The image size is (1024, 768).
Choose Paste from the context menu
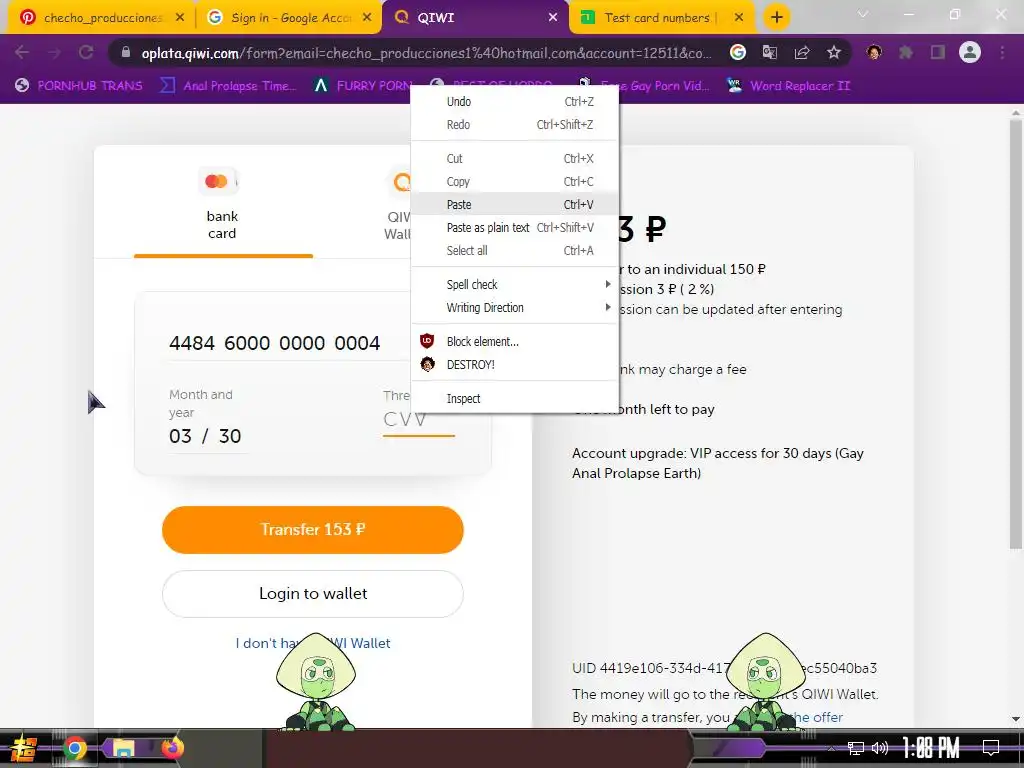tap(515, 204)
